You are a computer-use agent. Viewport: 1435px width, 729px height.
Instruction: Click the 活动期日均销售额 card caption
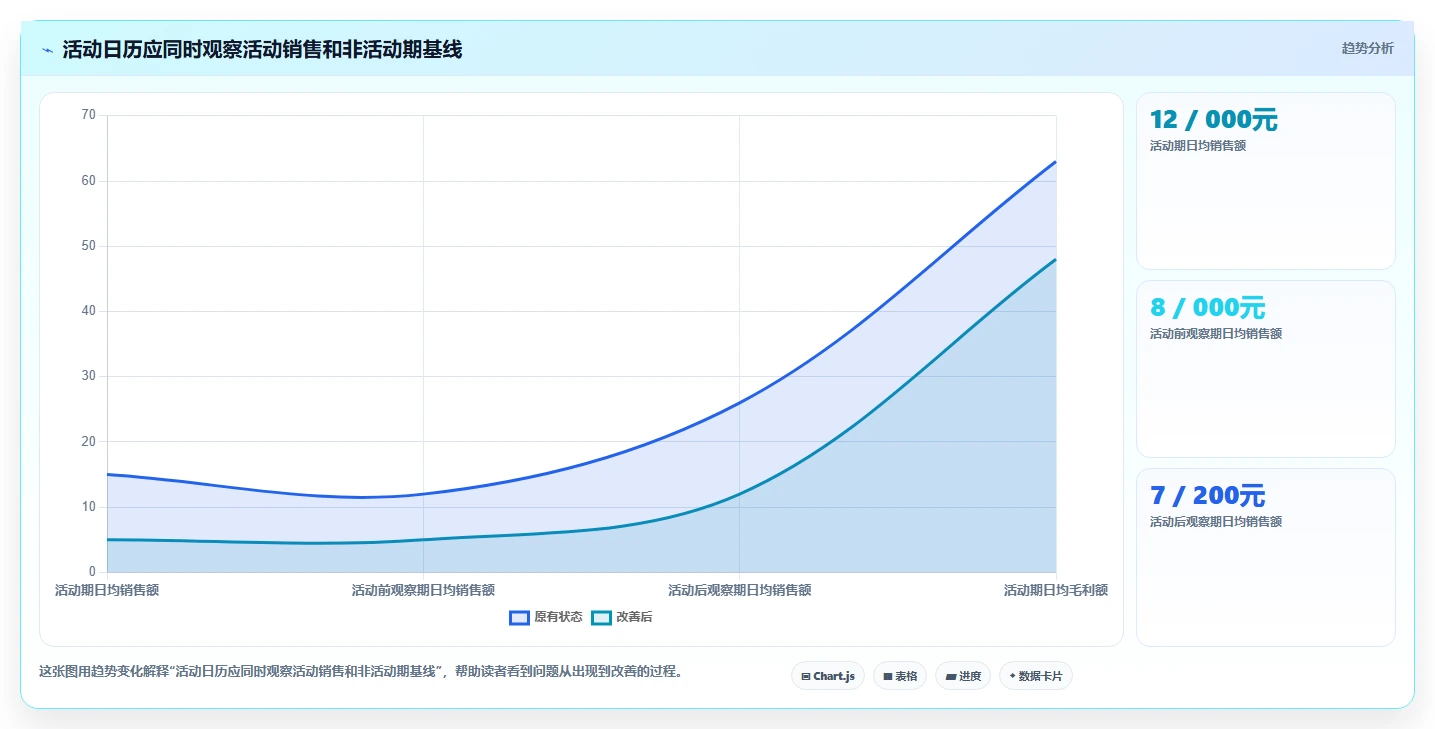point(1198,146)
